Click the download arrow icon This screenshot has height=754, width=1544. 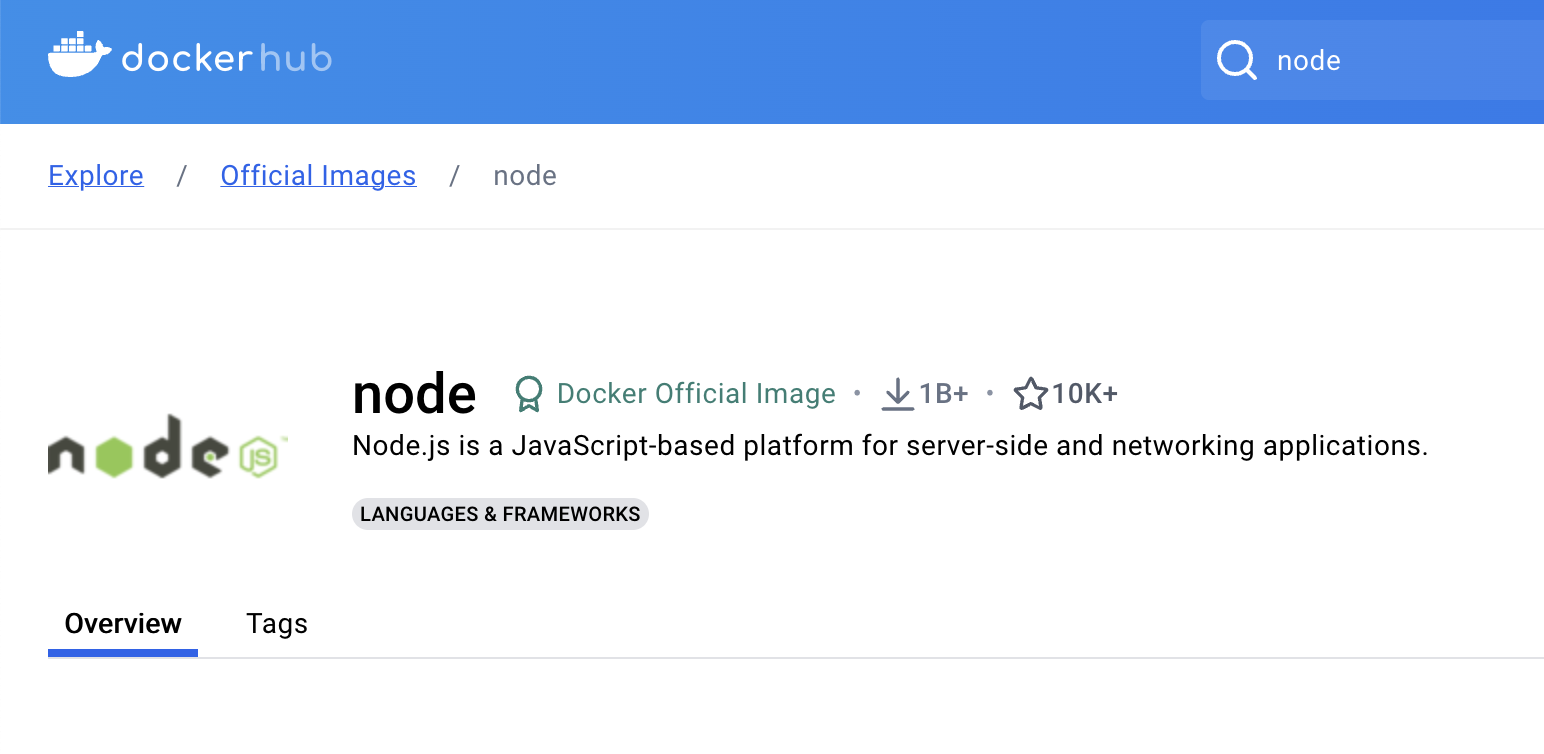pos(897,394)
